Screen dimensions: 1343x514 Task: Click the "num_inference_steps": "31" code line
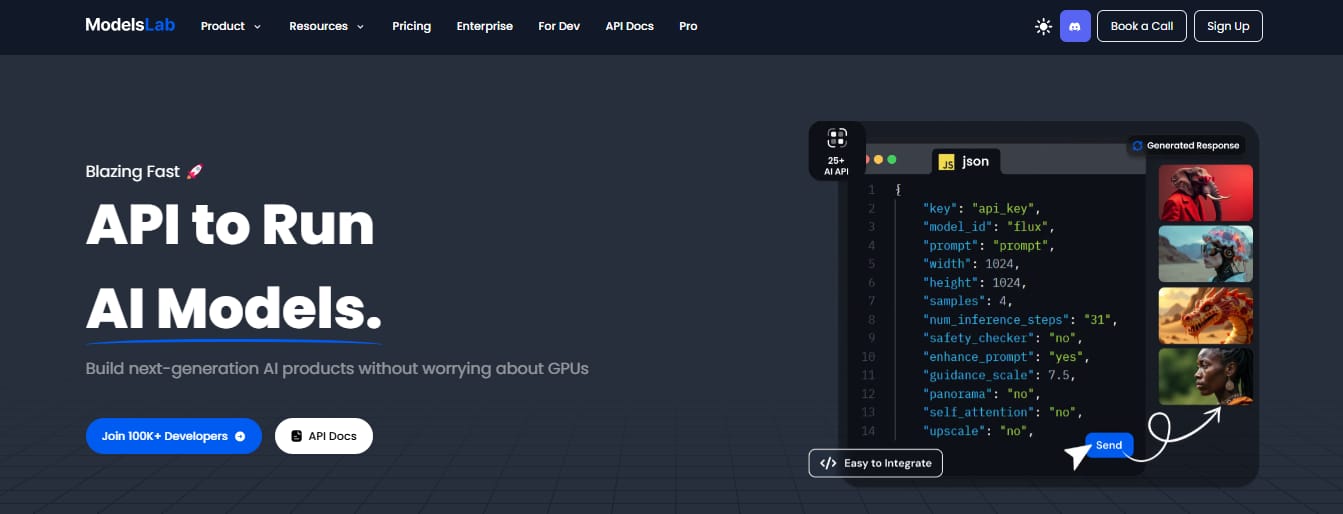click(1020, 320)
